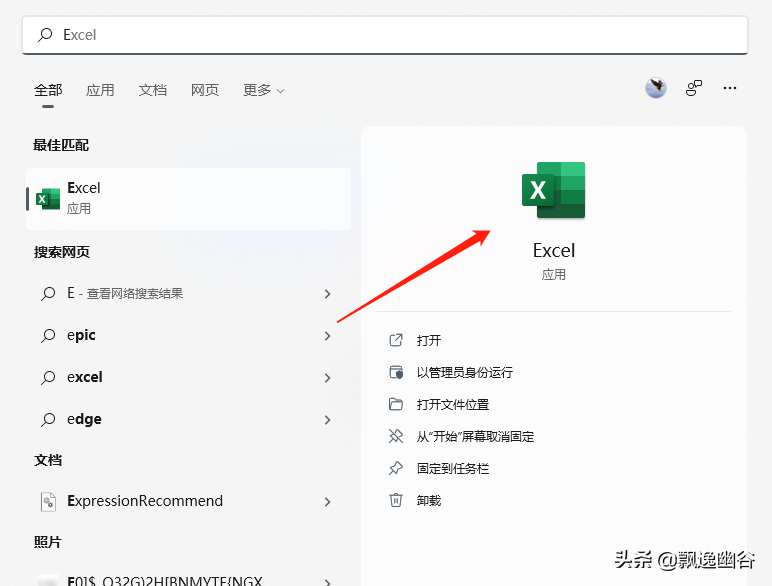Open the user profile avatar

(x=656, y=88)
